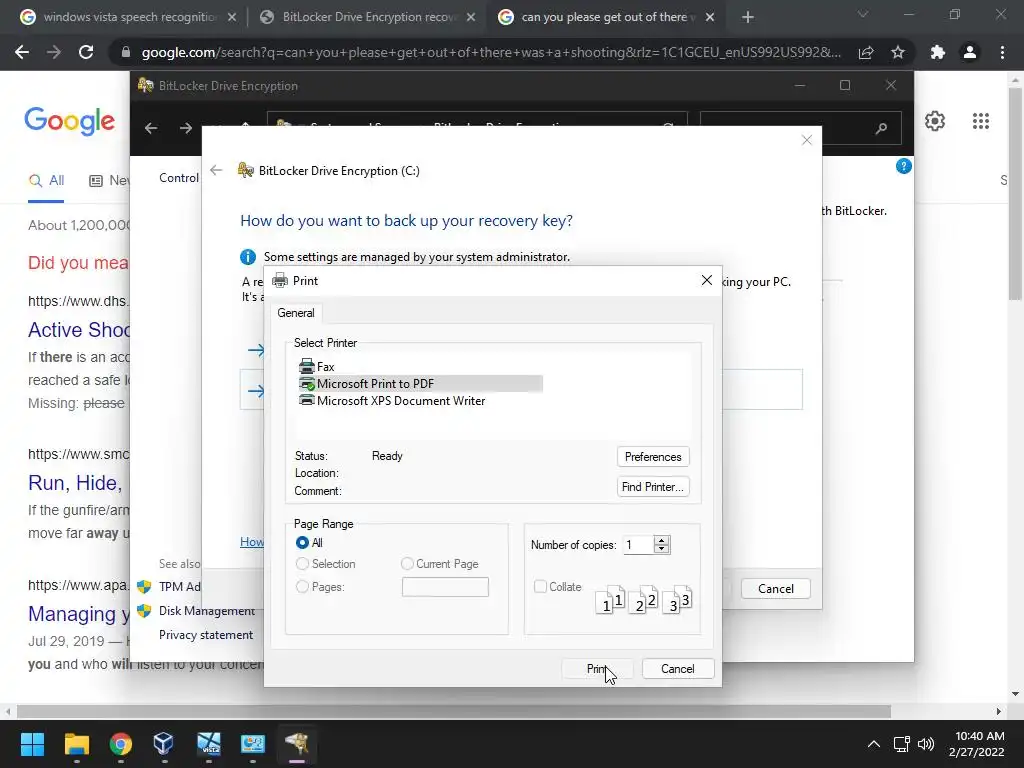Toggle the Collate checkbox
The height and width of the screenshot is (768, 1024).
540,586
